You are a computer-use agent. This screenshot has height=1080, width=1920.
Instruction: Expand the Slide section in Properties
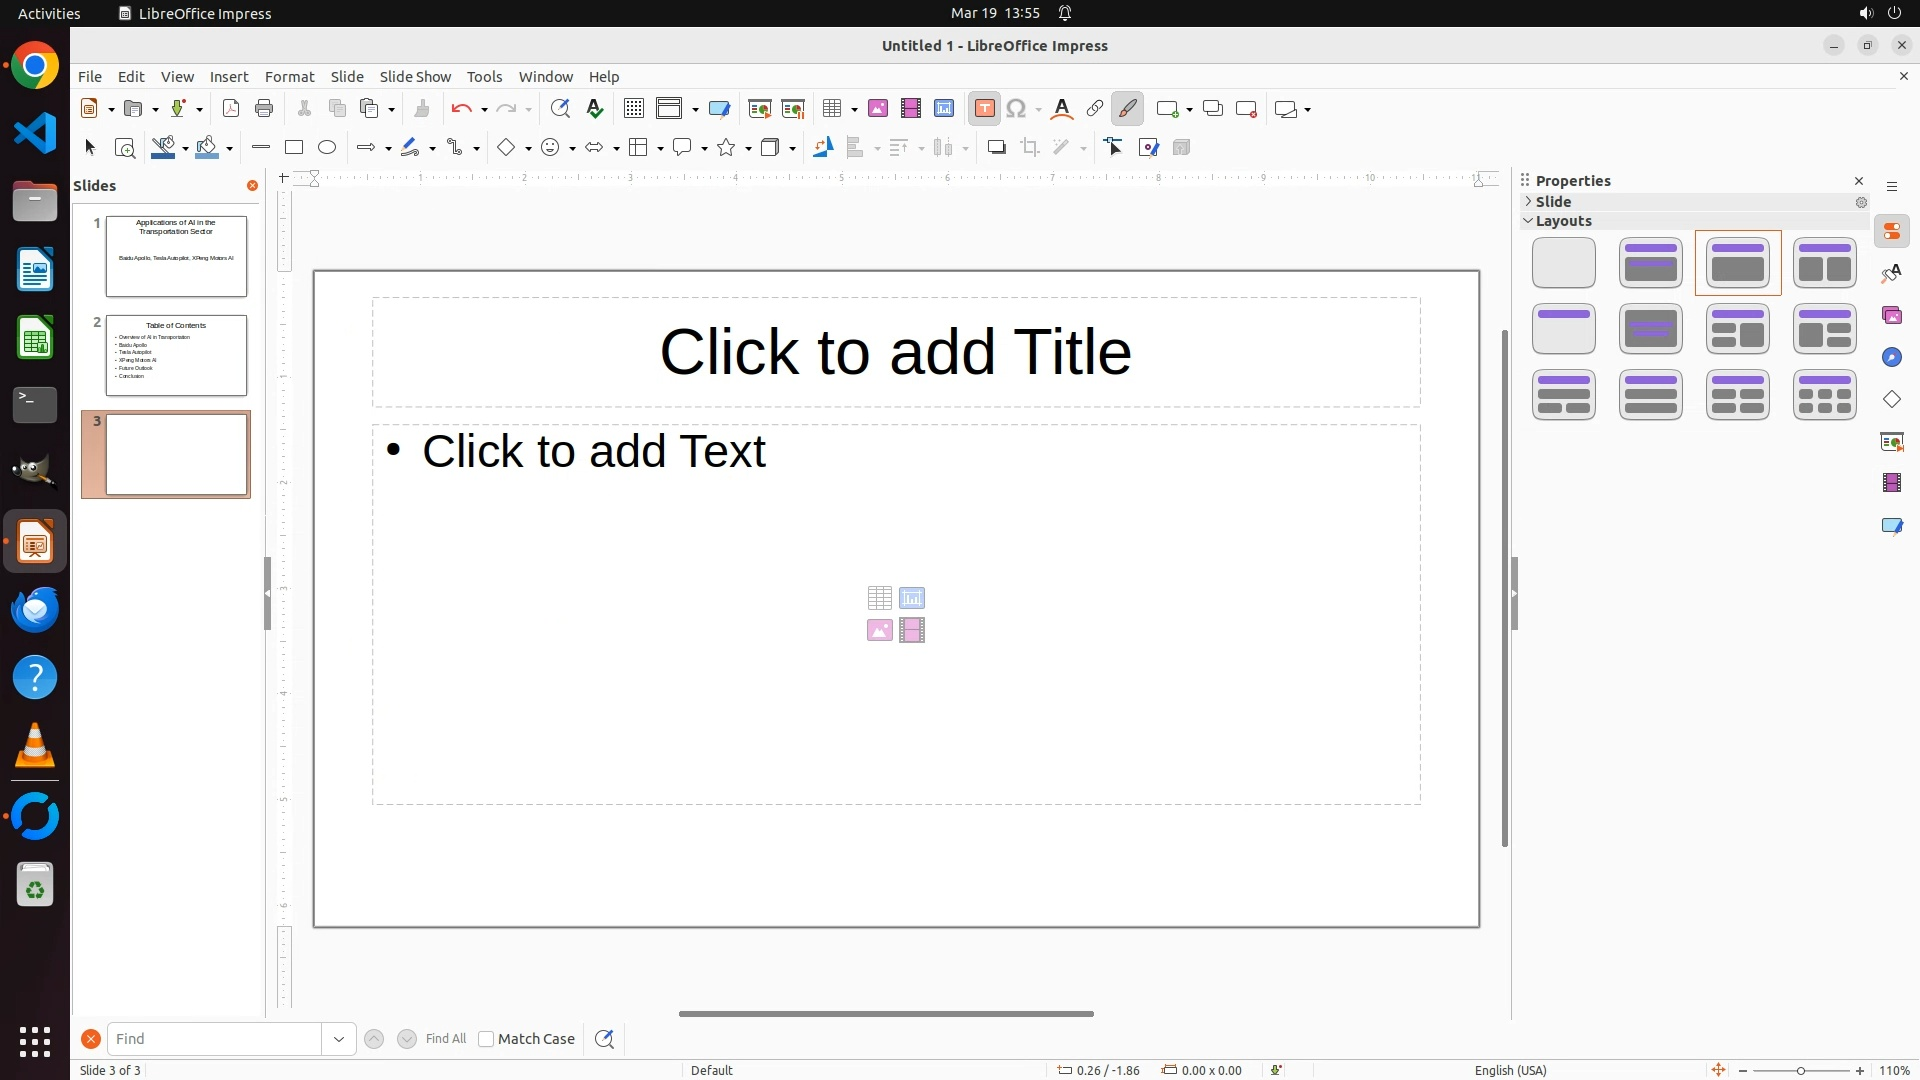pyautogui.click(x=1553, y=202)
